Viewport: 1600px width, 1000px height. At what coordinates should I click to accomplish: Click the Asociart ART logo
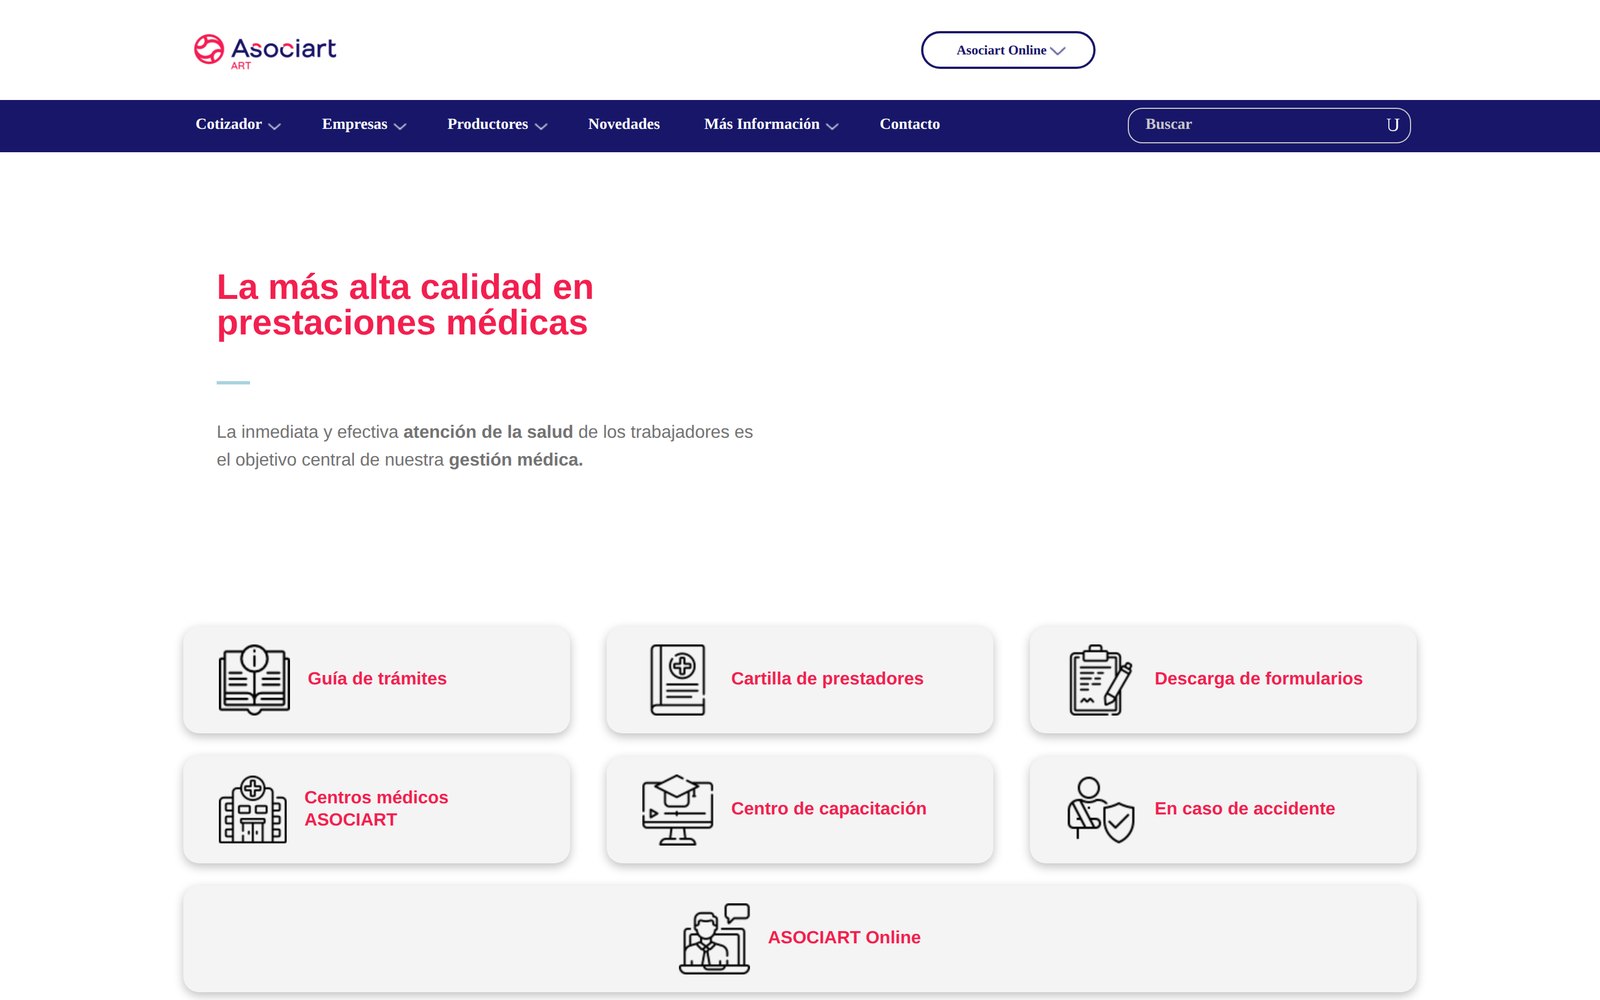pyautogui.click(x=265, y=50)
